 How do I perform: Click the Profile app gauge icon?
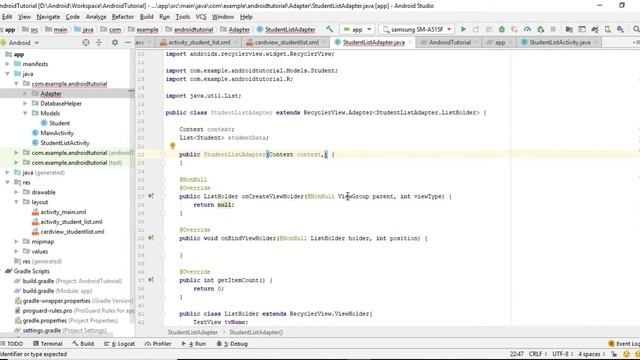pos(527,29)
